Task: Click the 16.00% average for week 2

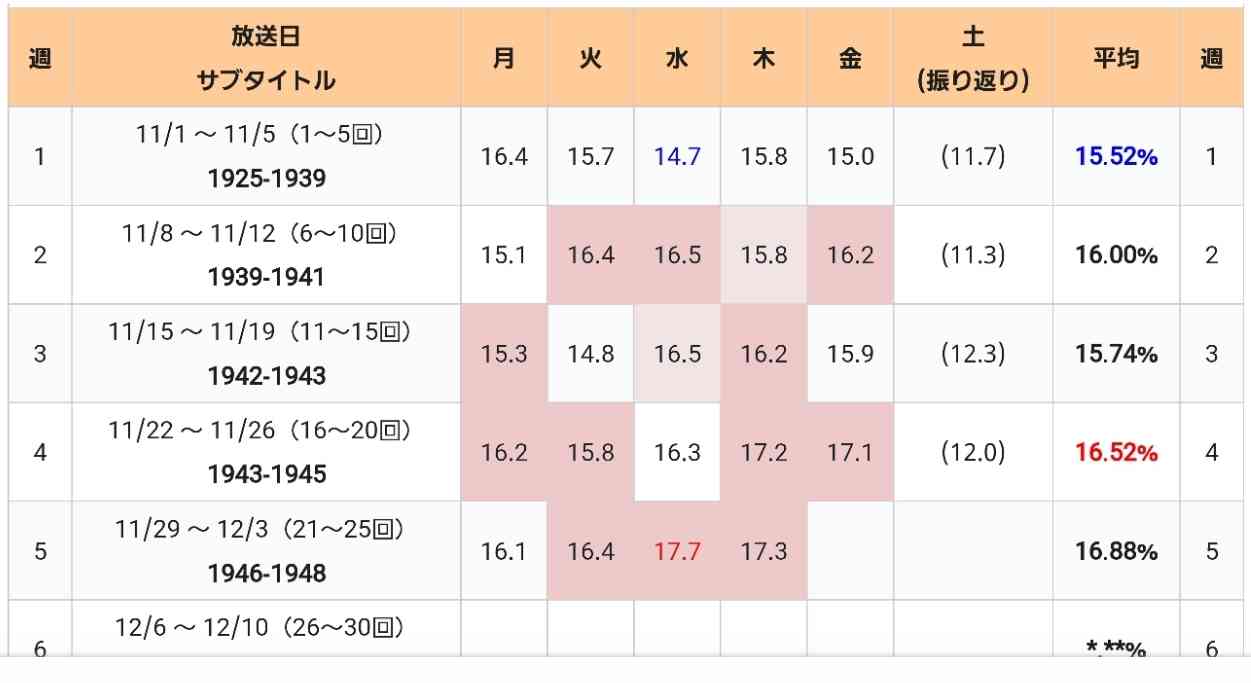Action: [1116, 255]
